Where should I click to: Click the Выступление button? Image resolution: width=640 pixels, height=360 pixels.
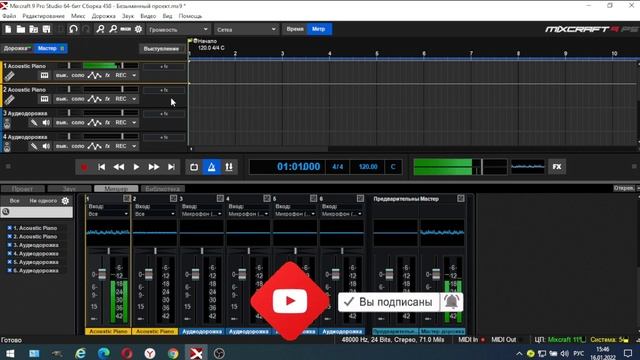pos(161,49)
